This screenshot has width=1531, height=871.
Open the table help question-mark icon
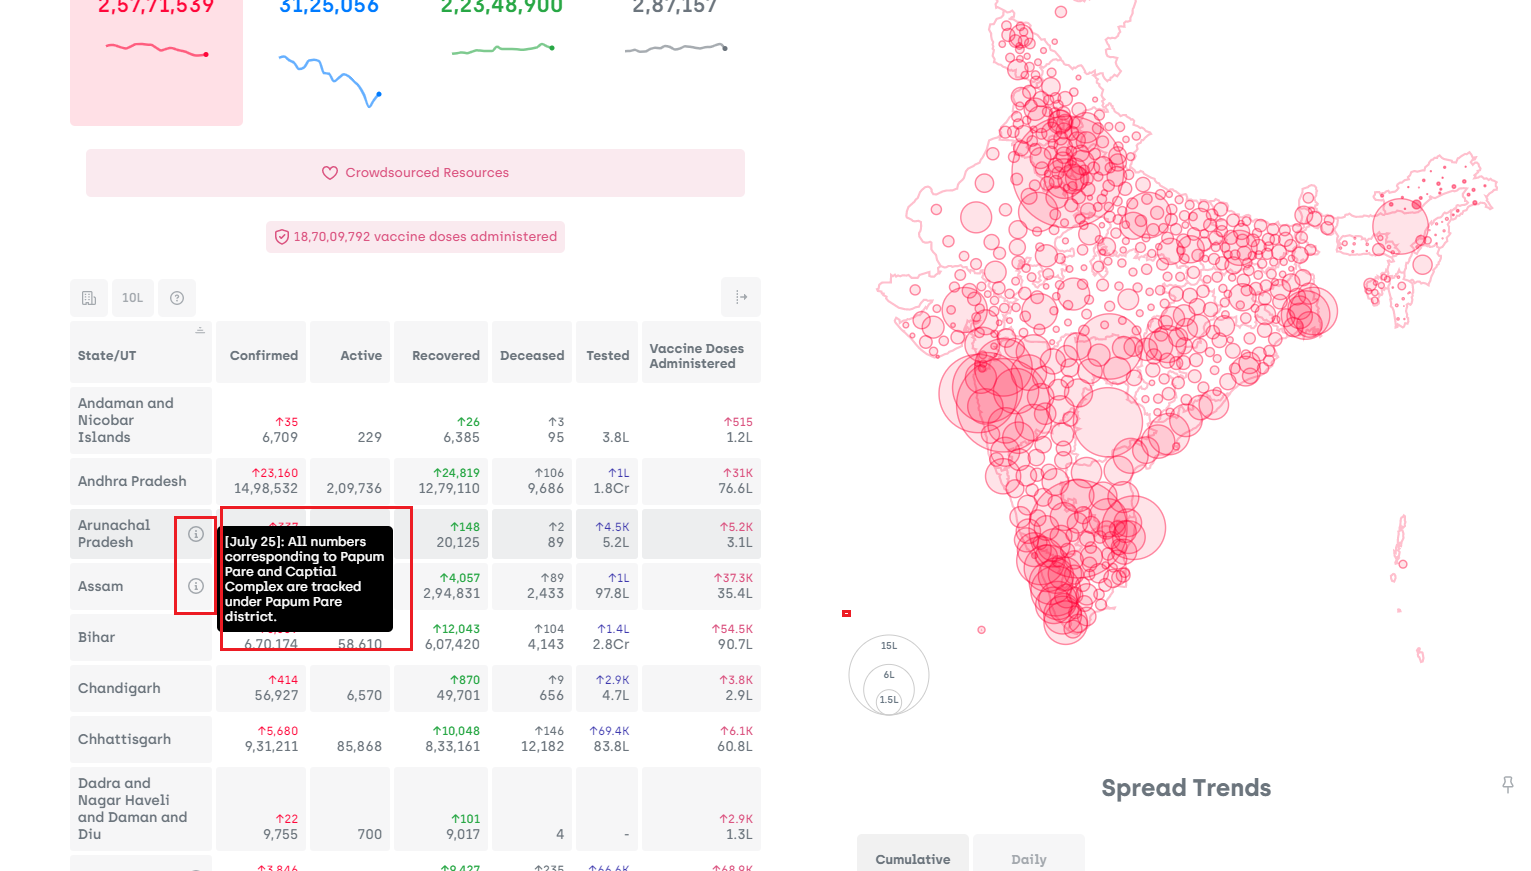click(x=177, y=298)
